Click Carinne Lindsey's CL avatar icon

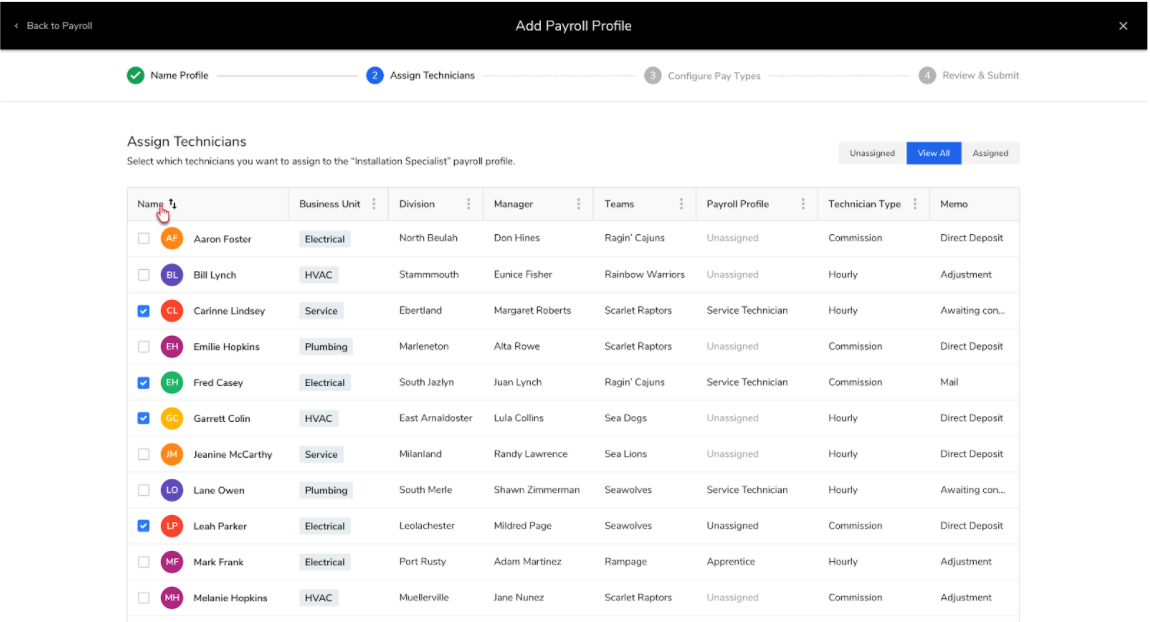(172, 311)
